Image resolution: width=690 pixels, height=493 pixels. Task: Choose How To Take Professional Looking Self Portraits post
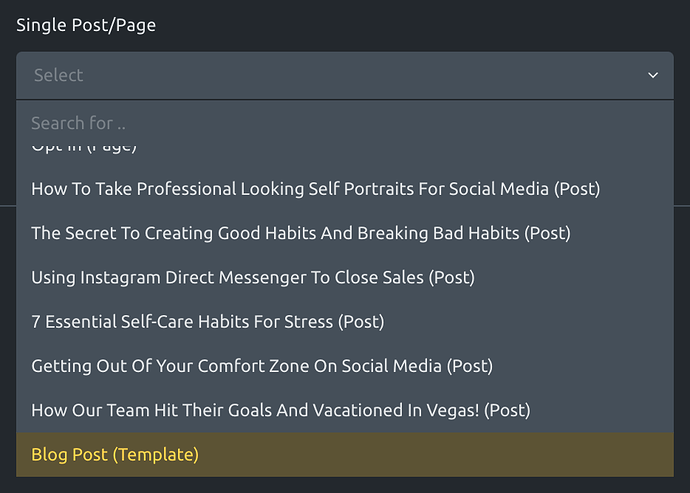coord(345,189)
